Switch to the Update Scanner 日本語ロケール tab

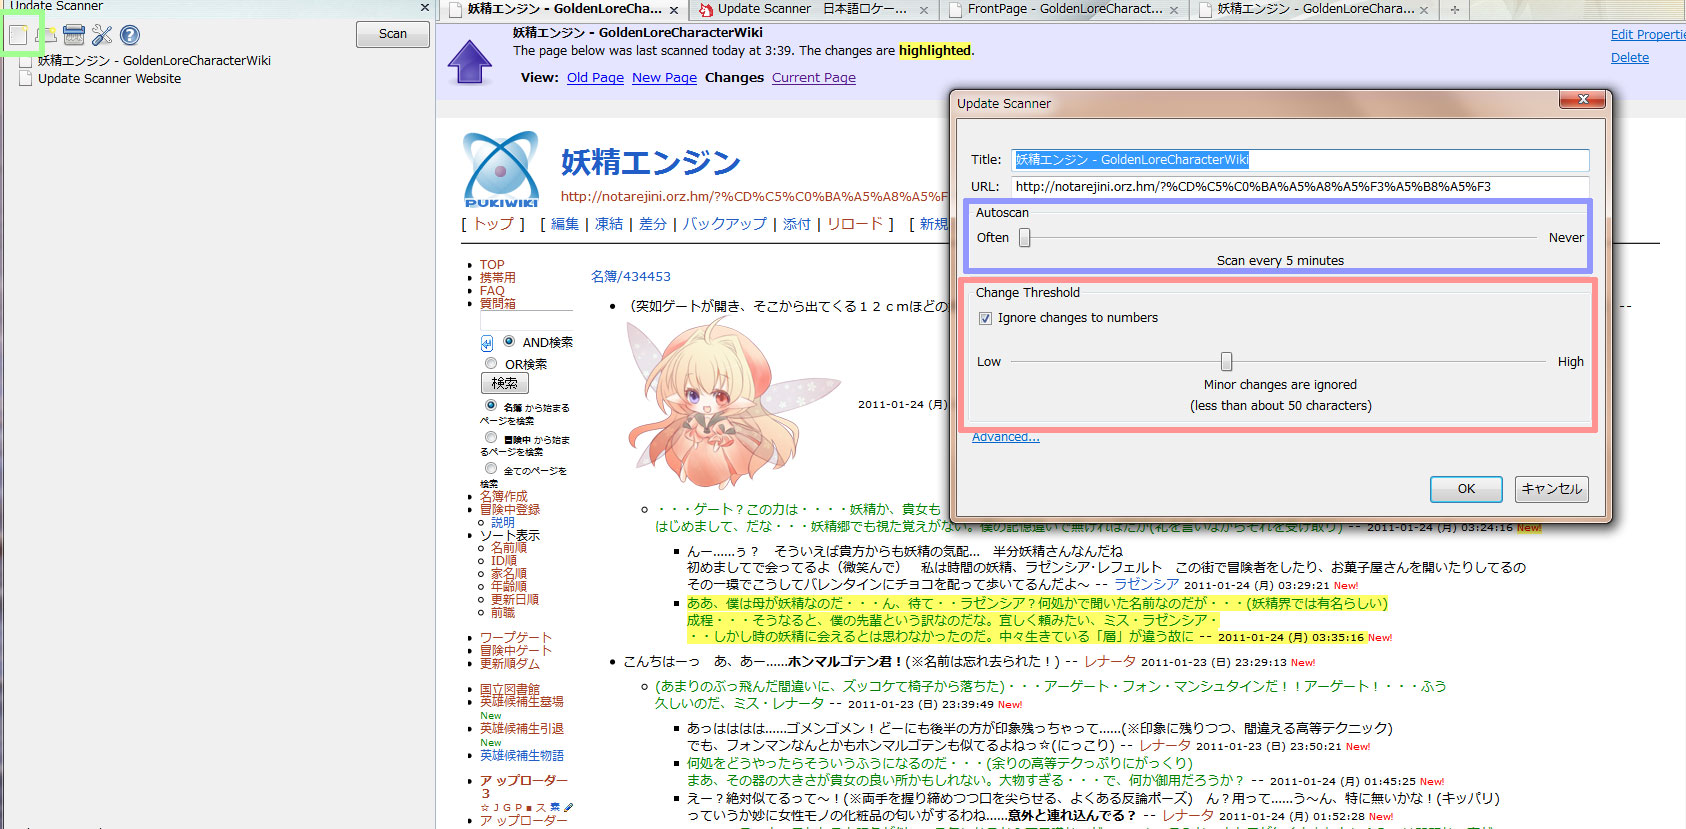pyautogui.click(x=811, y=9)
